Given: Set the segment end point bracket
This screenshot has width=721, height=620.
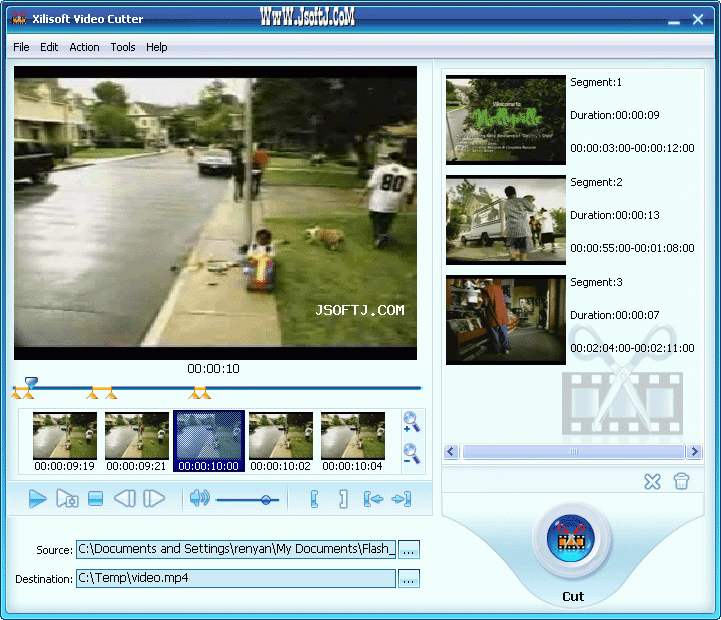Looking at the screenshot, I should [343, 499].
